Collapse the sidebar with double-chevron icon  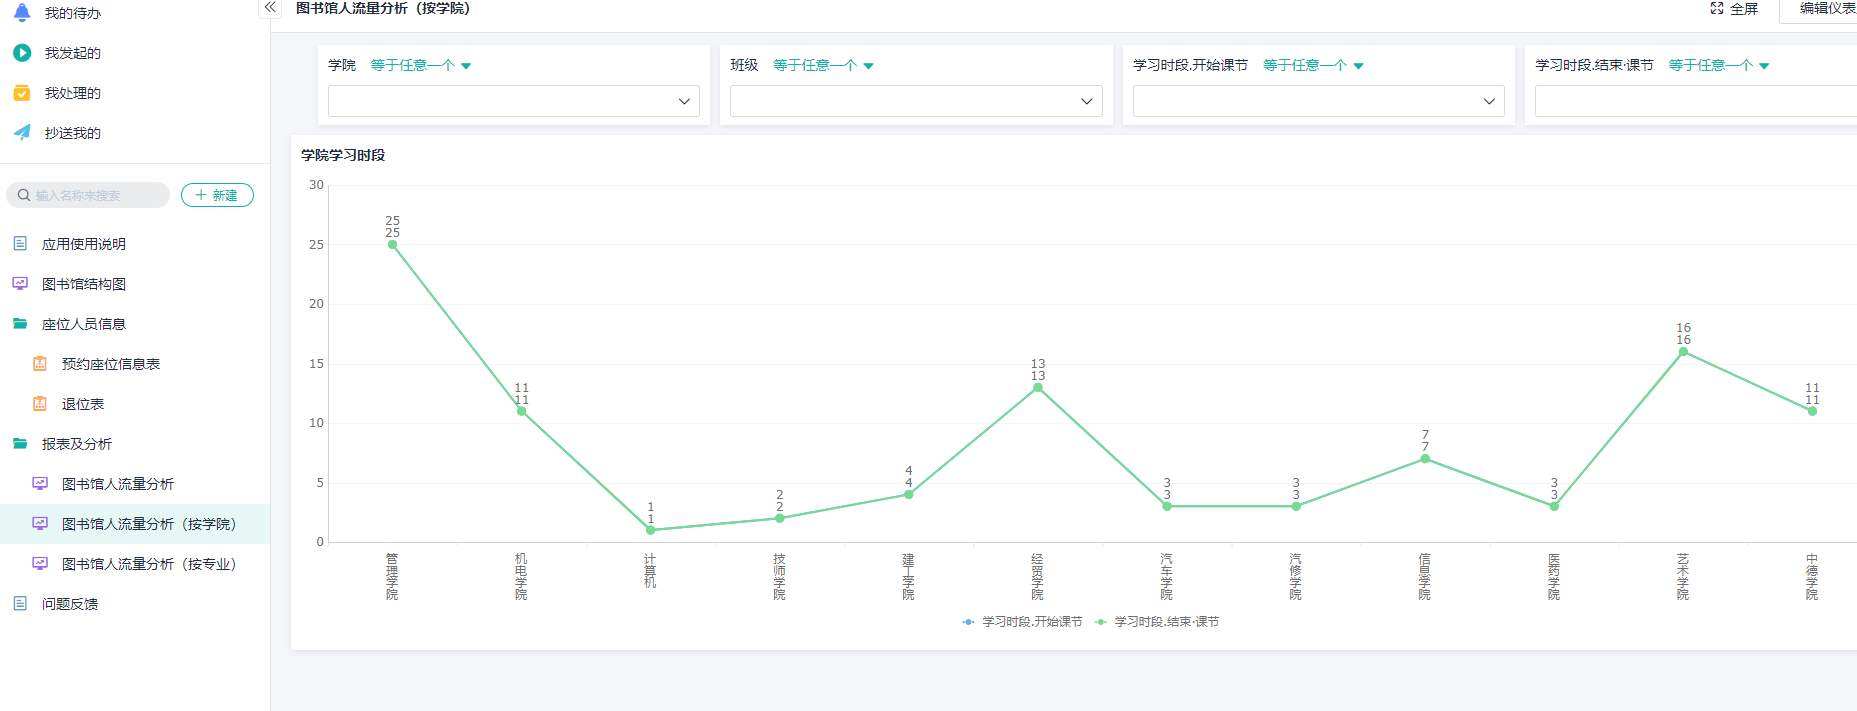coord(270,8)
